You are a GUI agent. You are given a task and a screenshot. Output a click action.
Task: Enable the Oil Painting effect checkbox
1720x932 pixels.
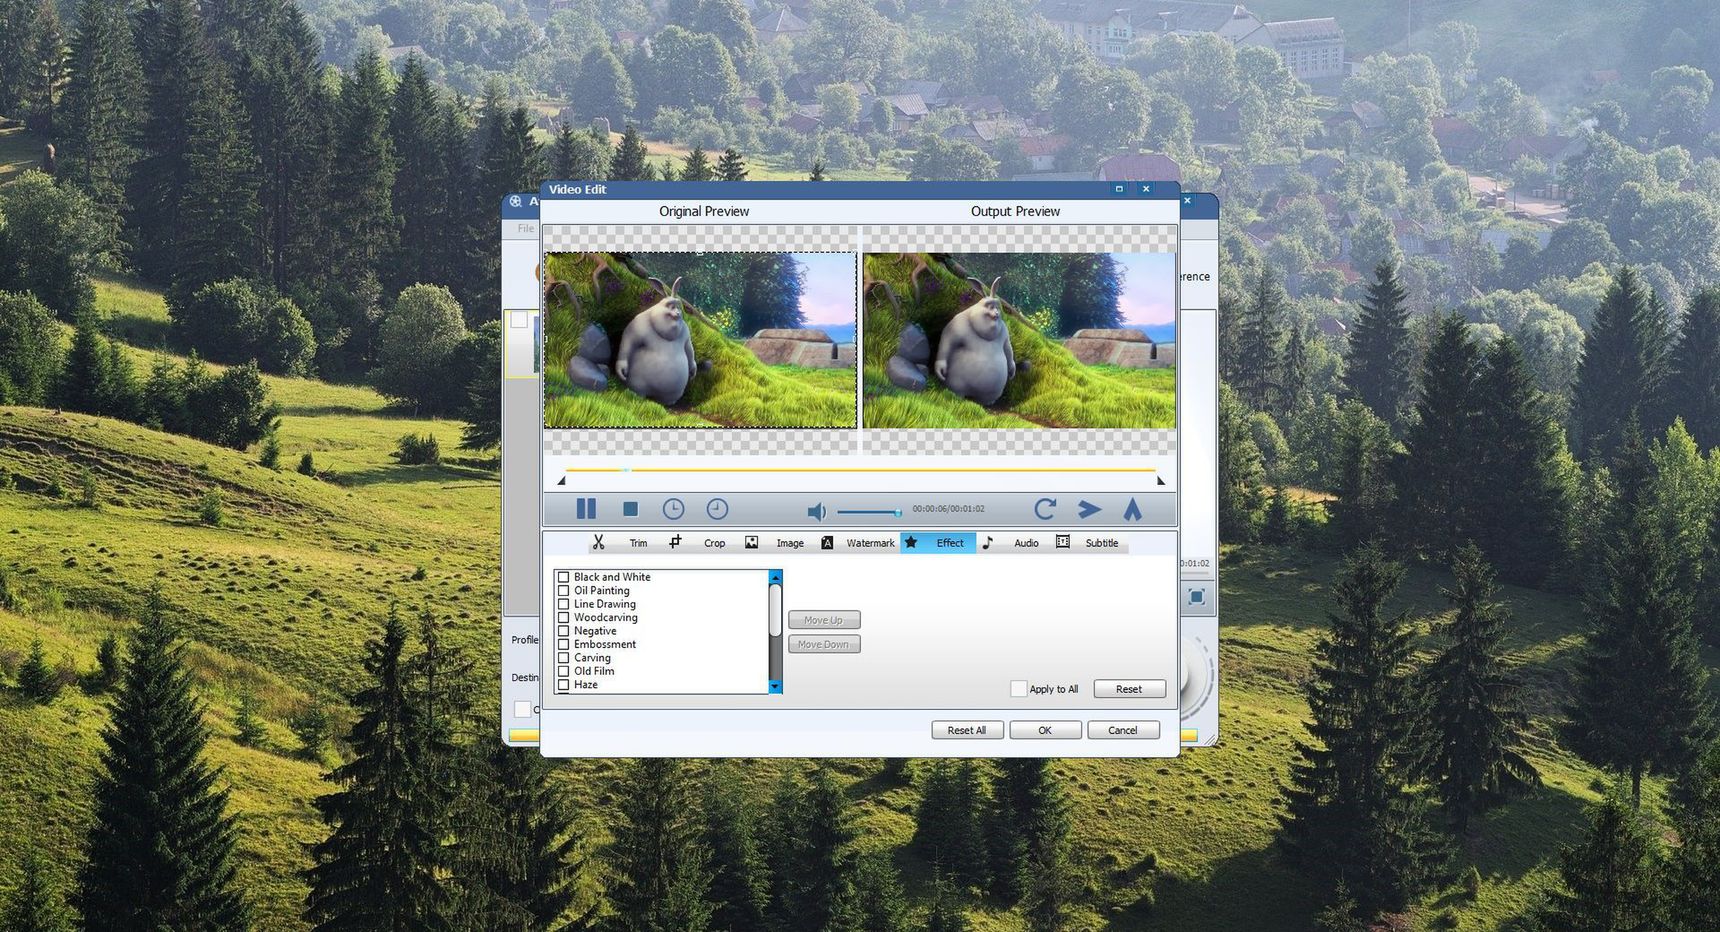pos(563,591)
